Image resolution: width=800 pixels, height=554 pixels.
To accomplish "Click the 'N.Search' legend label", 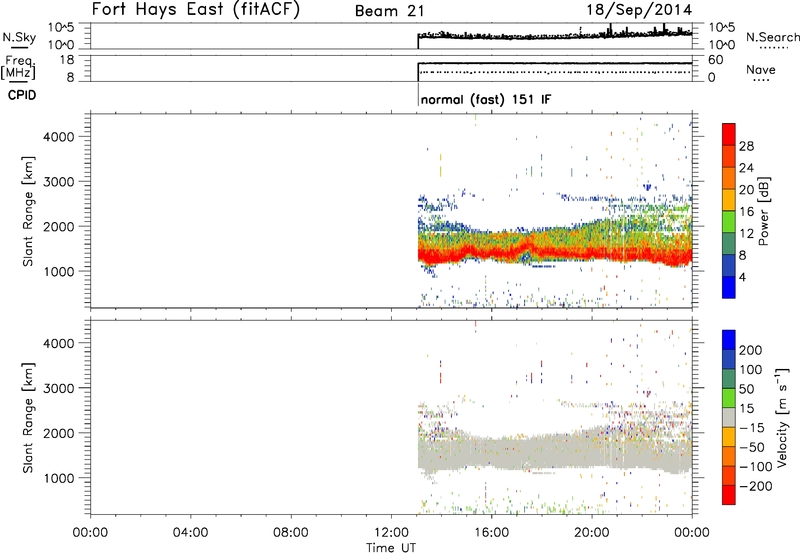I will point(772,37).
